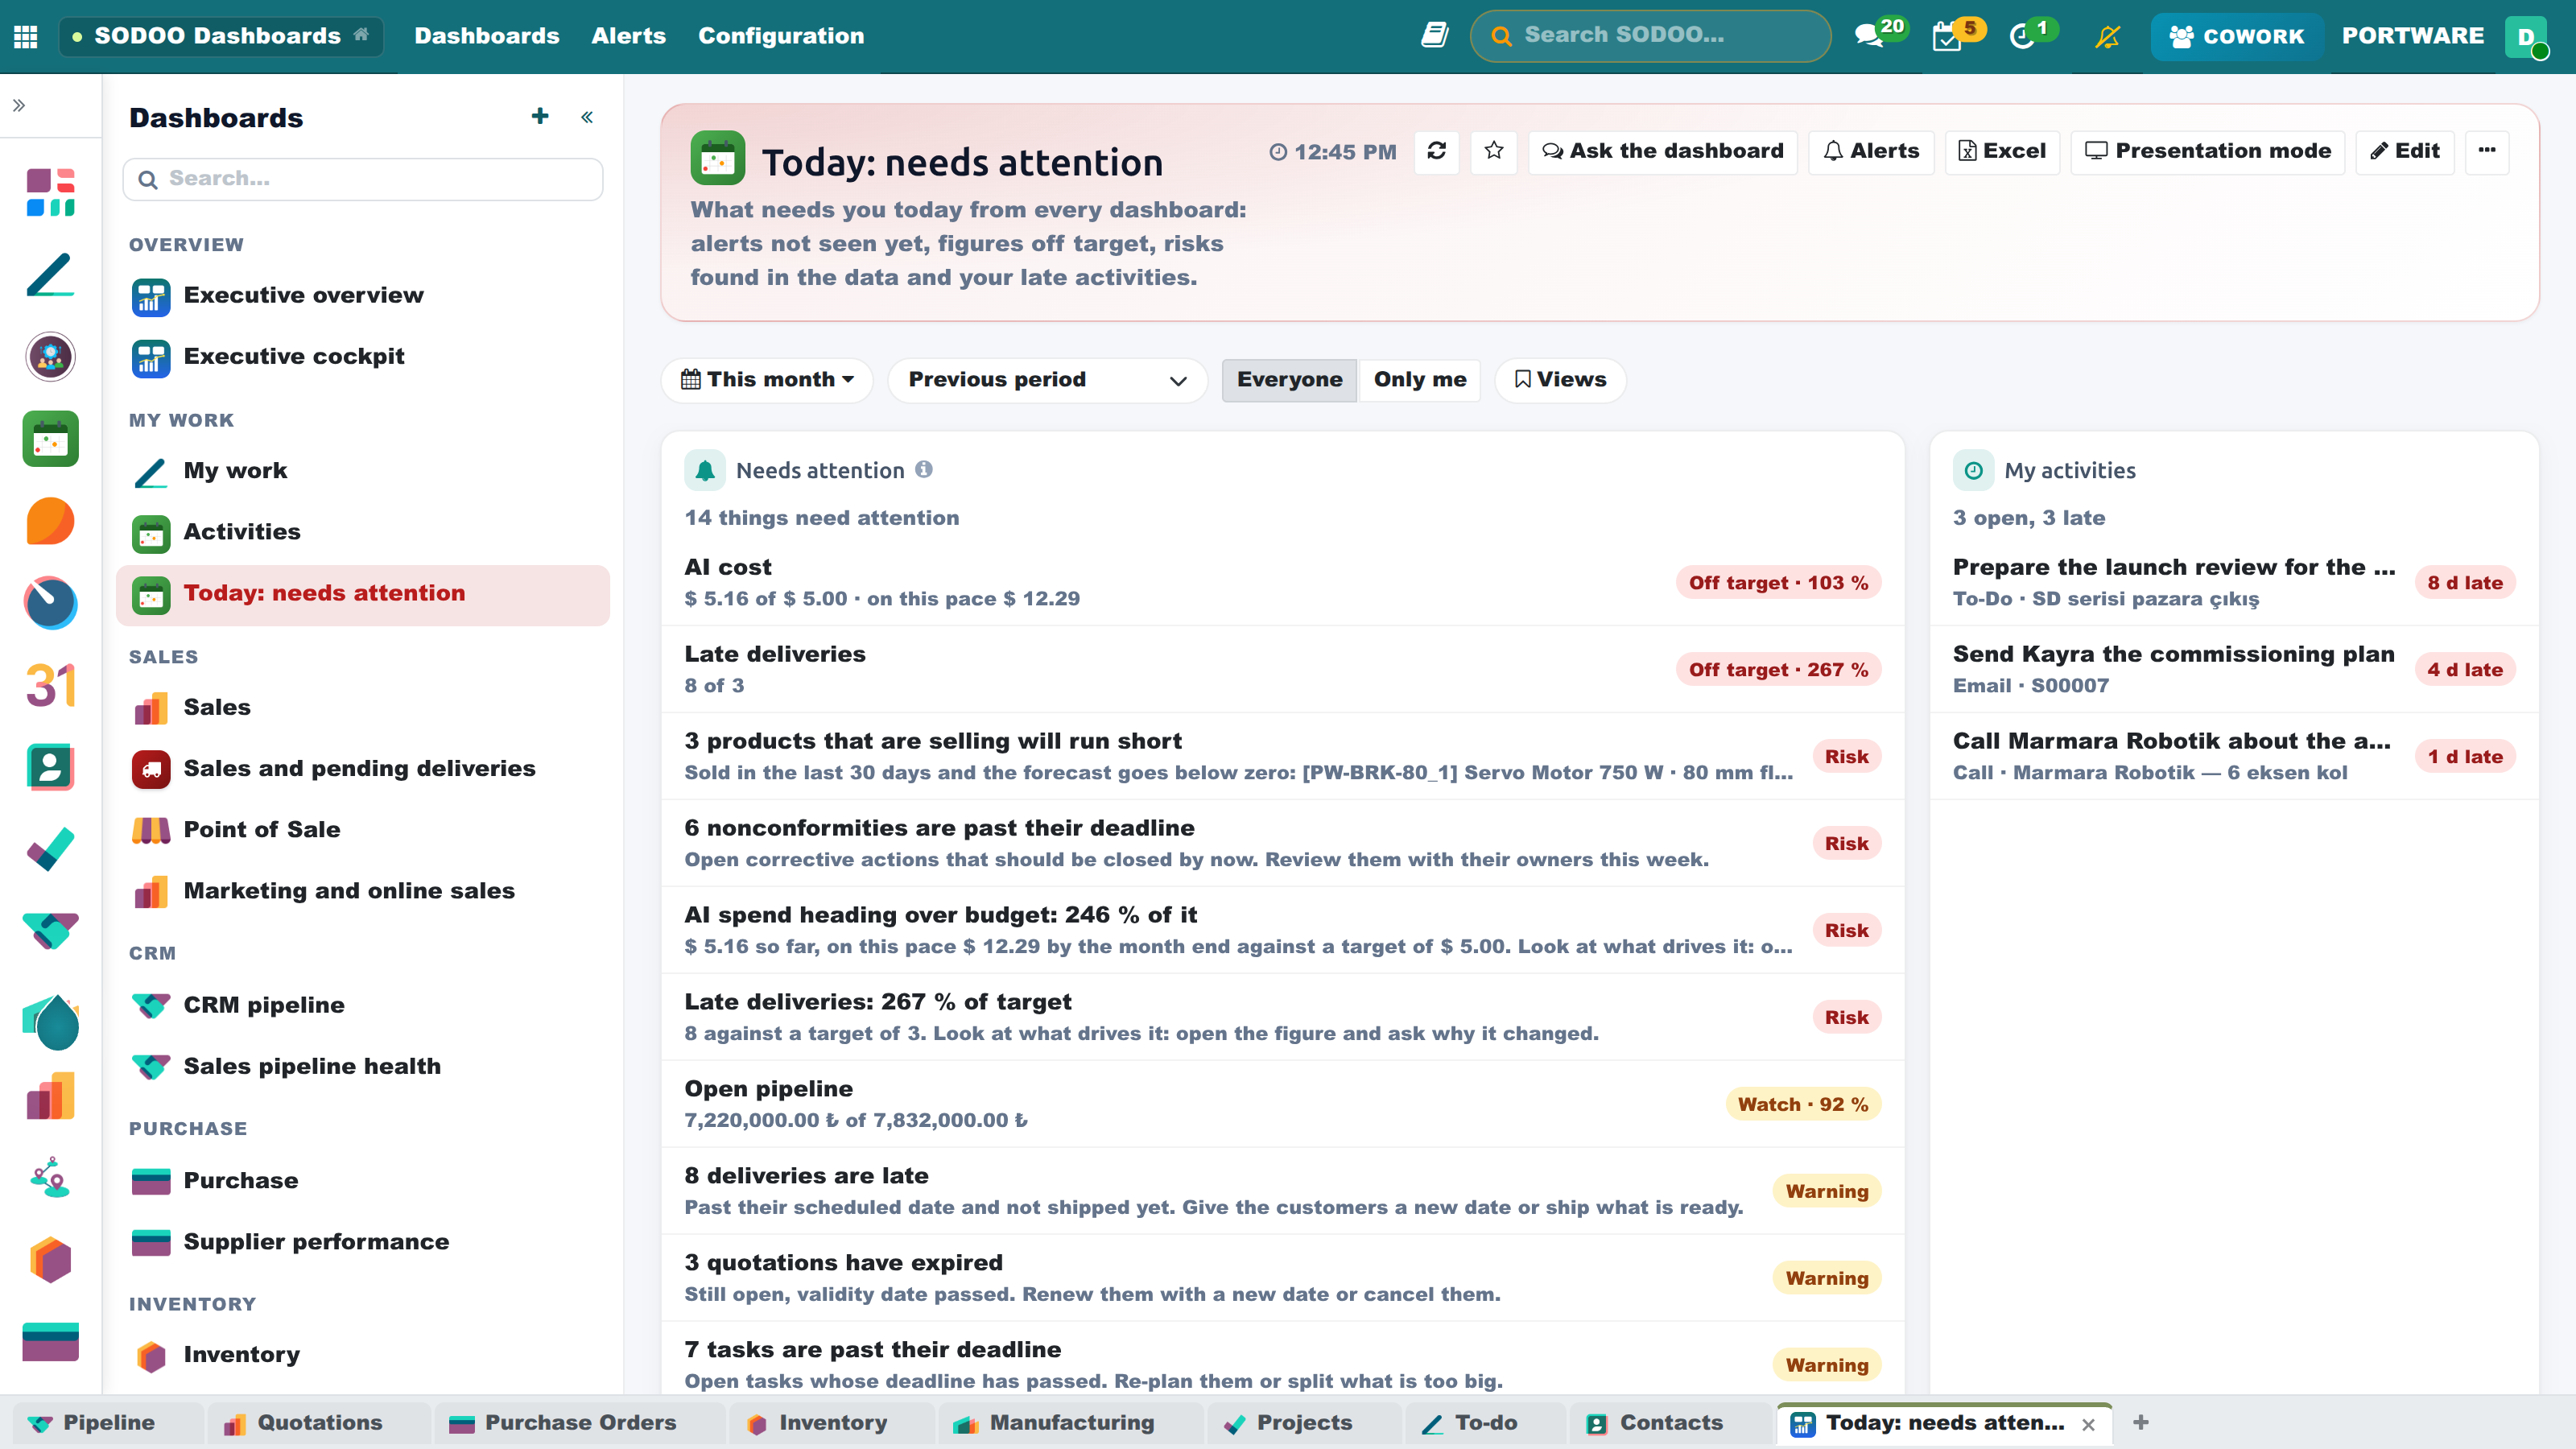Click the muted notifications bell icon

tap(2107, 36)
